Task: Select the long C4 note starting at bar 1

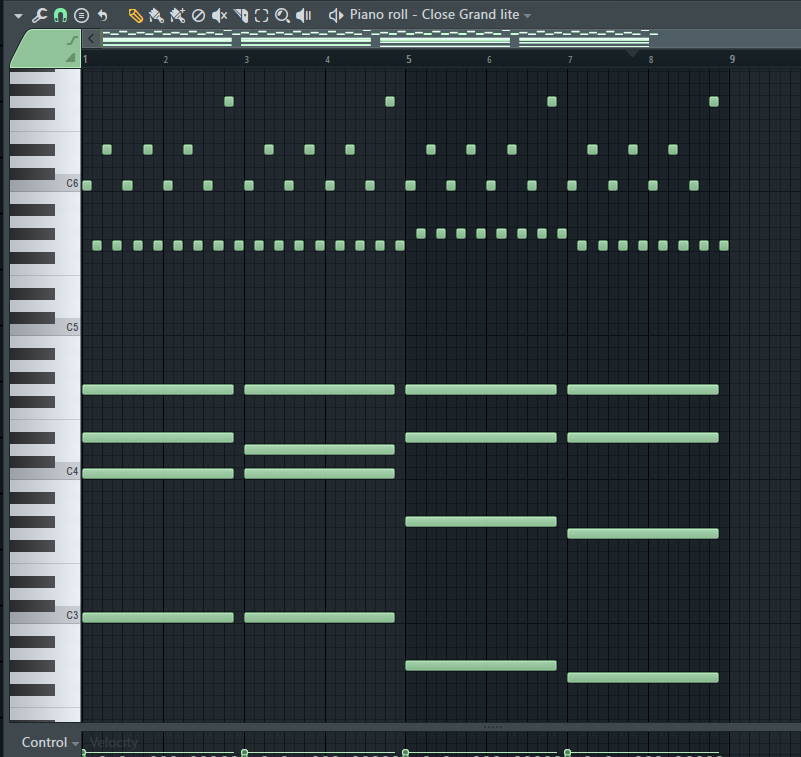Action: coord(158,474)
